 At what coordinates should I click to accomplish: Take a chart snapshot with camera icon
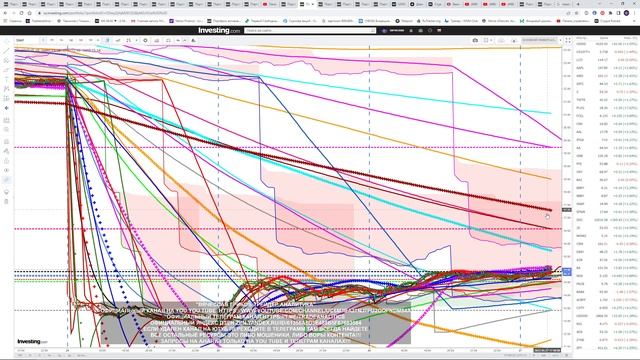click(x=475, y=40)
